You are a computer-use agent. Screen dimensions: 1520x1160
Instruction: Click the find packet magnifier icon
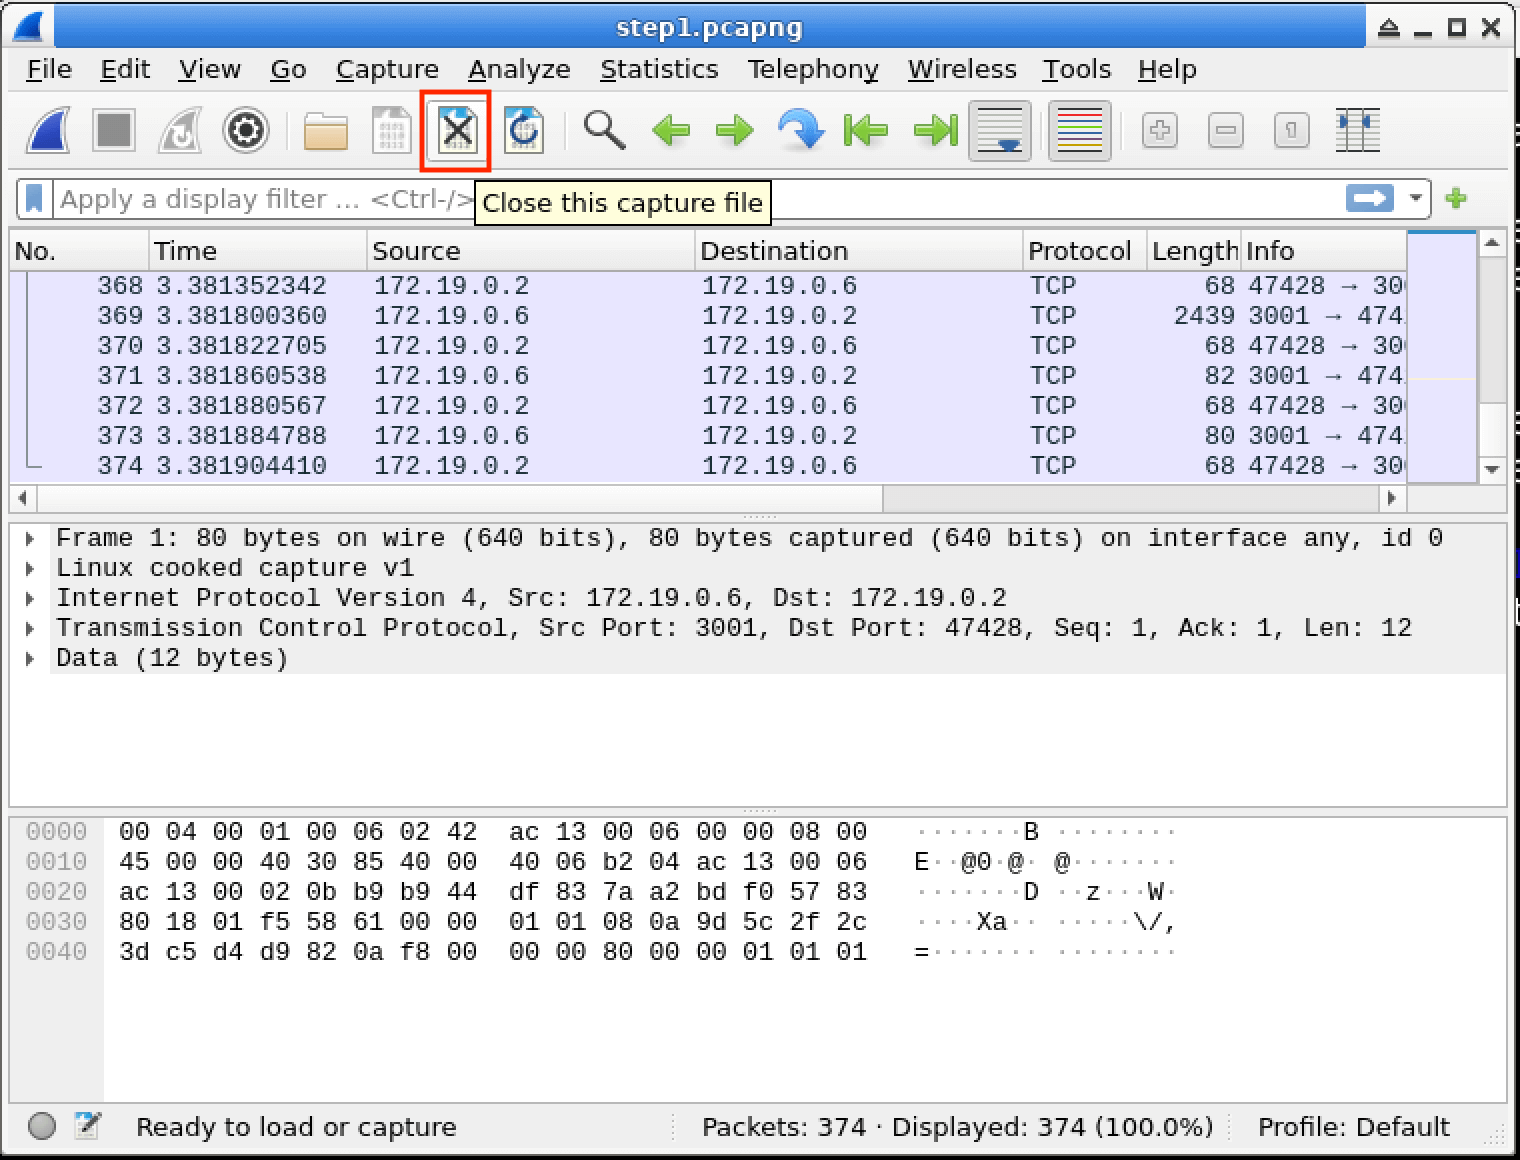pyautogui.click(x=604, y=131)
